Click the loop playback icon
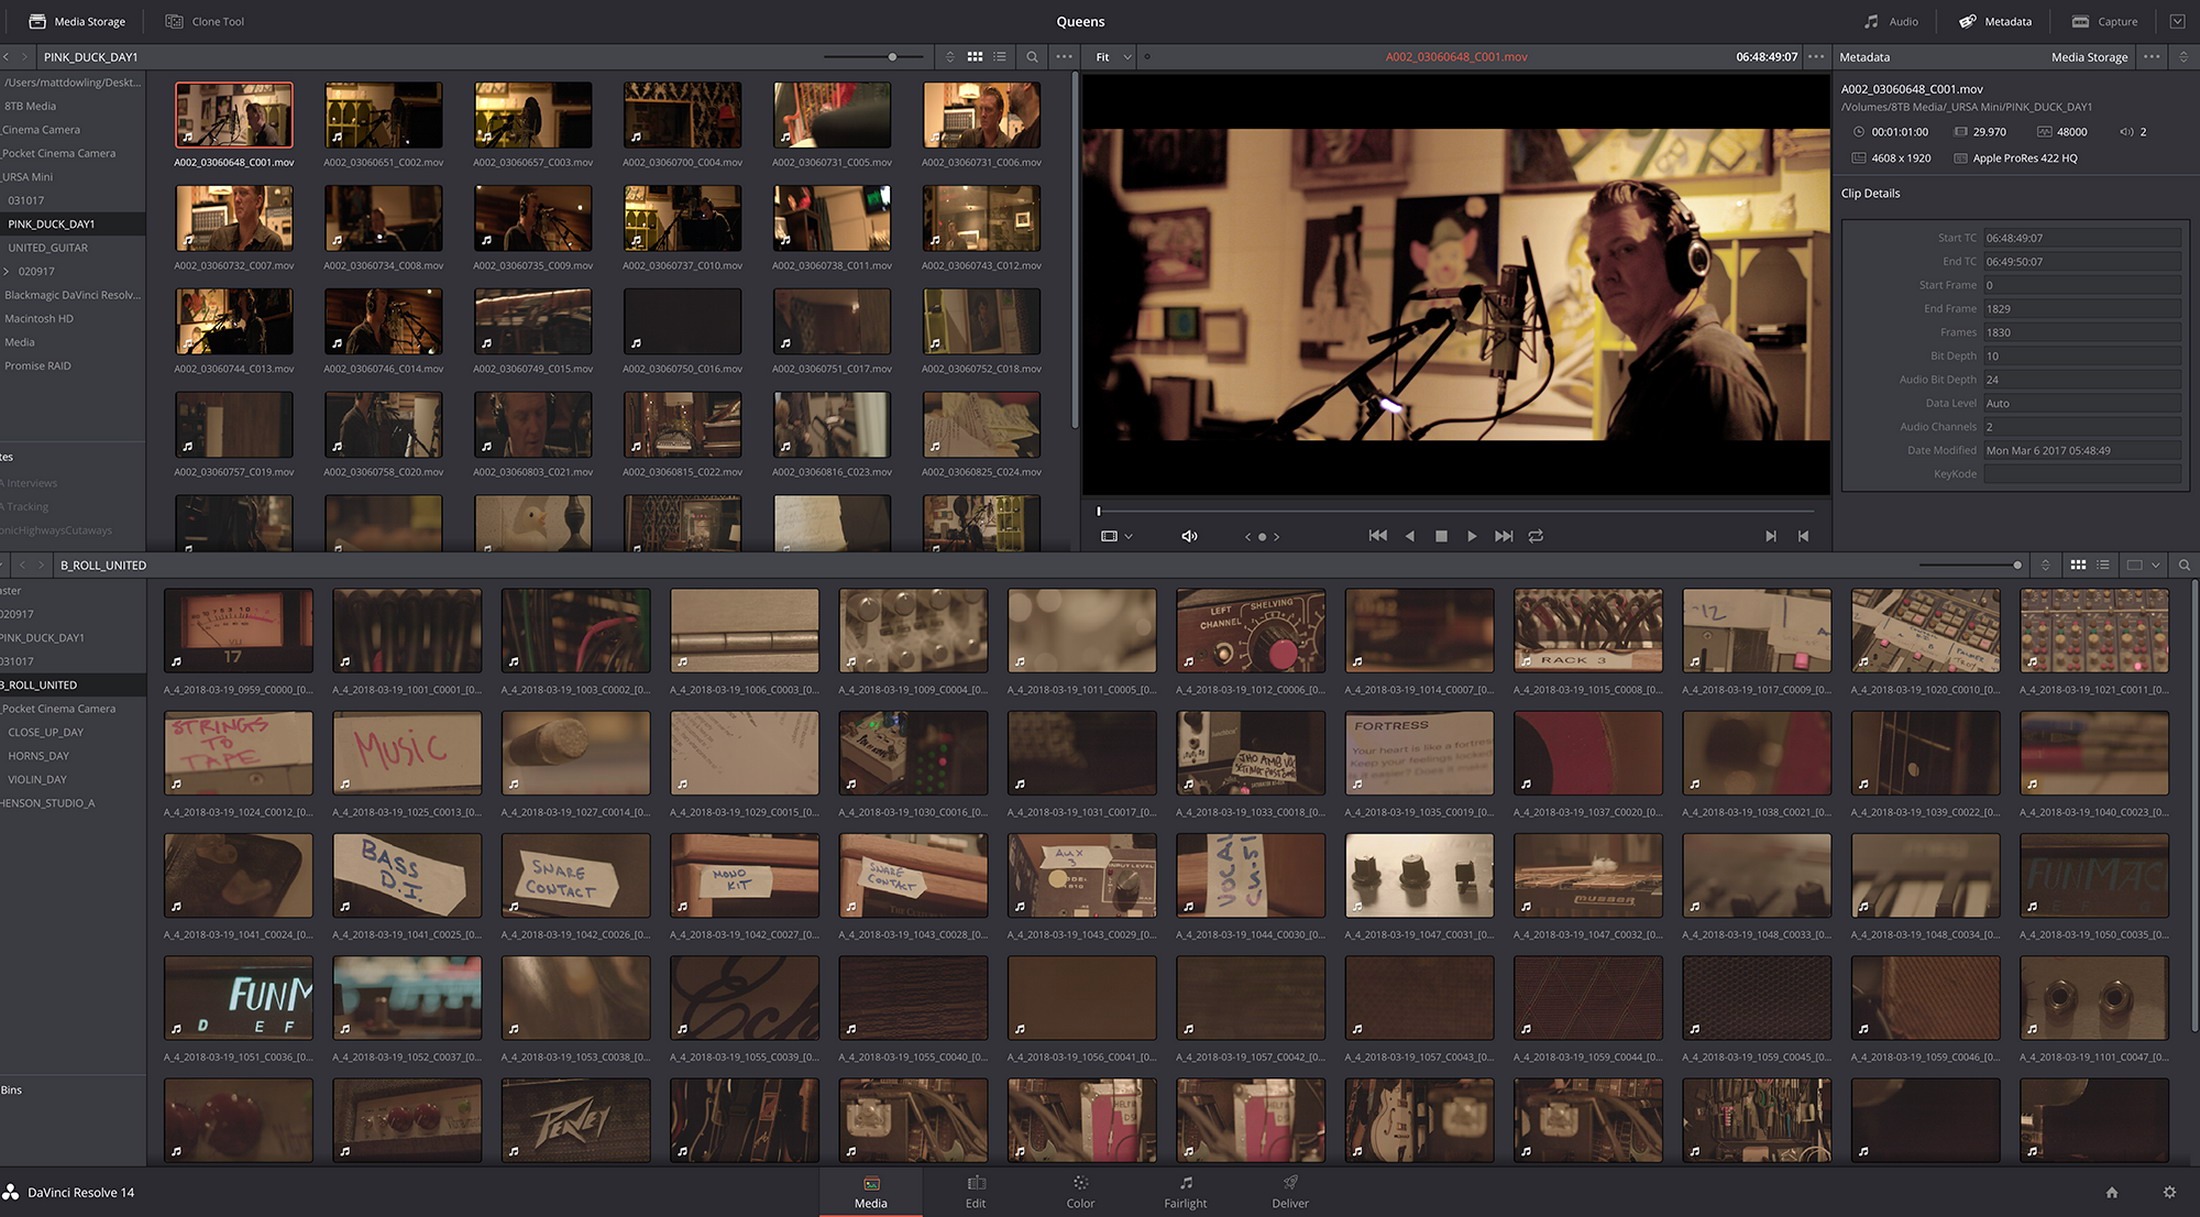Screen dimensions: 2200x1217 pyautogui.click(x=1535, y=536)
